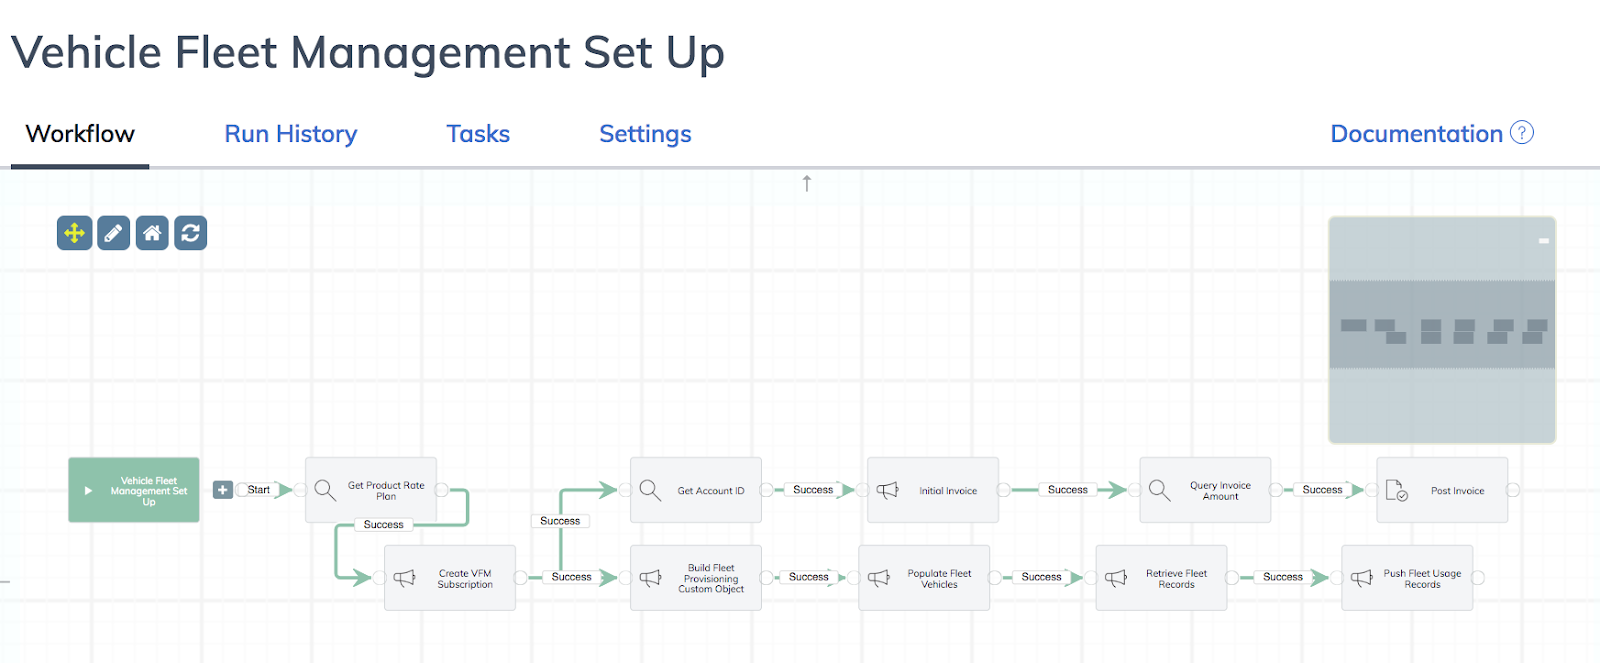Image resolution: width=1600 pixels, height=663 pixels.
Task: Open the Tasks tab
Action: point(478,134)
